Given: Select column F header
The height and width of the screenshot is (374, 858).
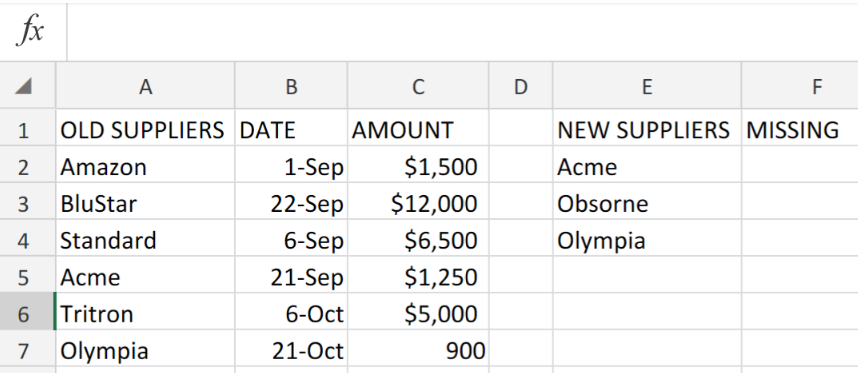Looking at the screenshot, I should (x=800, y=86).
